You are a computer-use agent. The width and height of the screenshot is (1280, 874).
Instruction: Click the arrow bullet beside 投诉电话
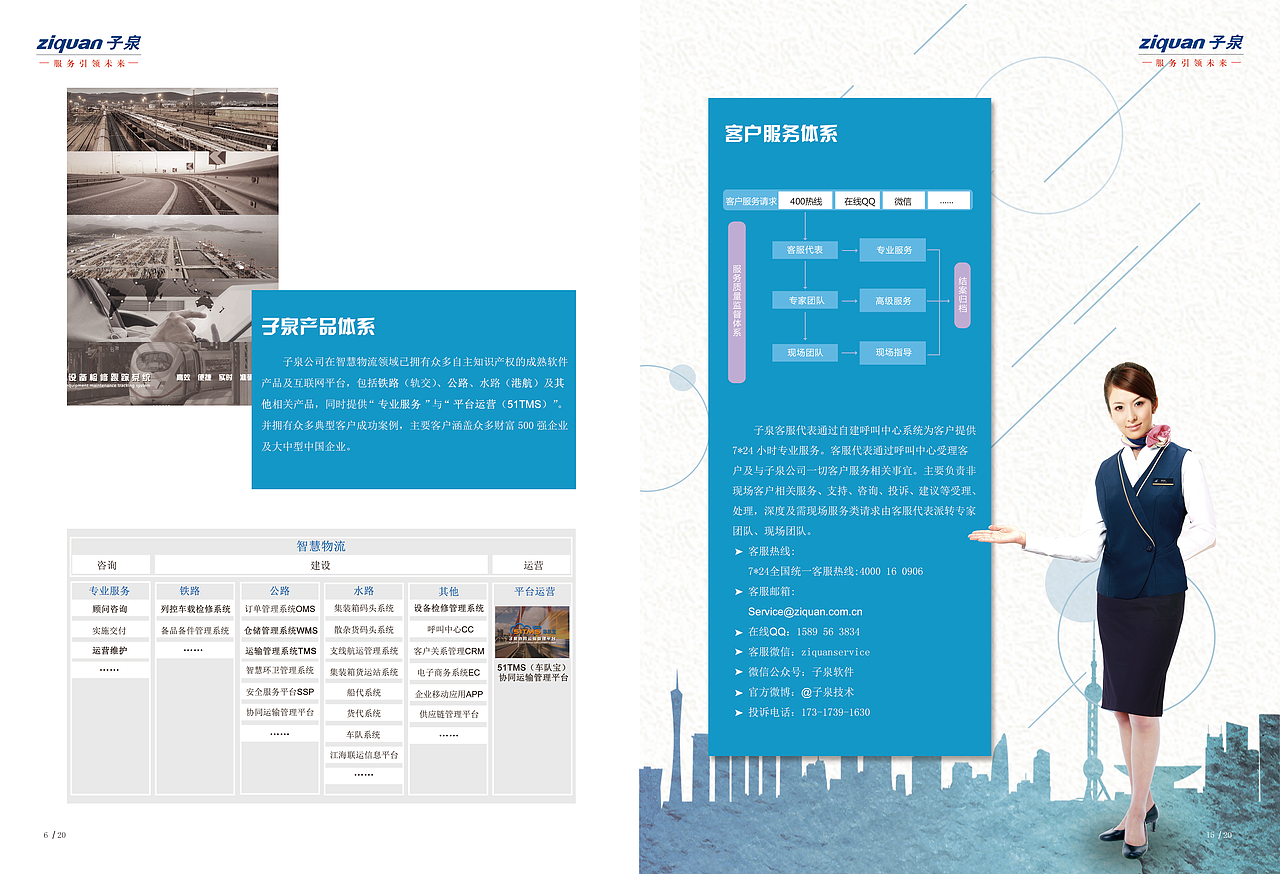pos(739,712)
